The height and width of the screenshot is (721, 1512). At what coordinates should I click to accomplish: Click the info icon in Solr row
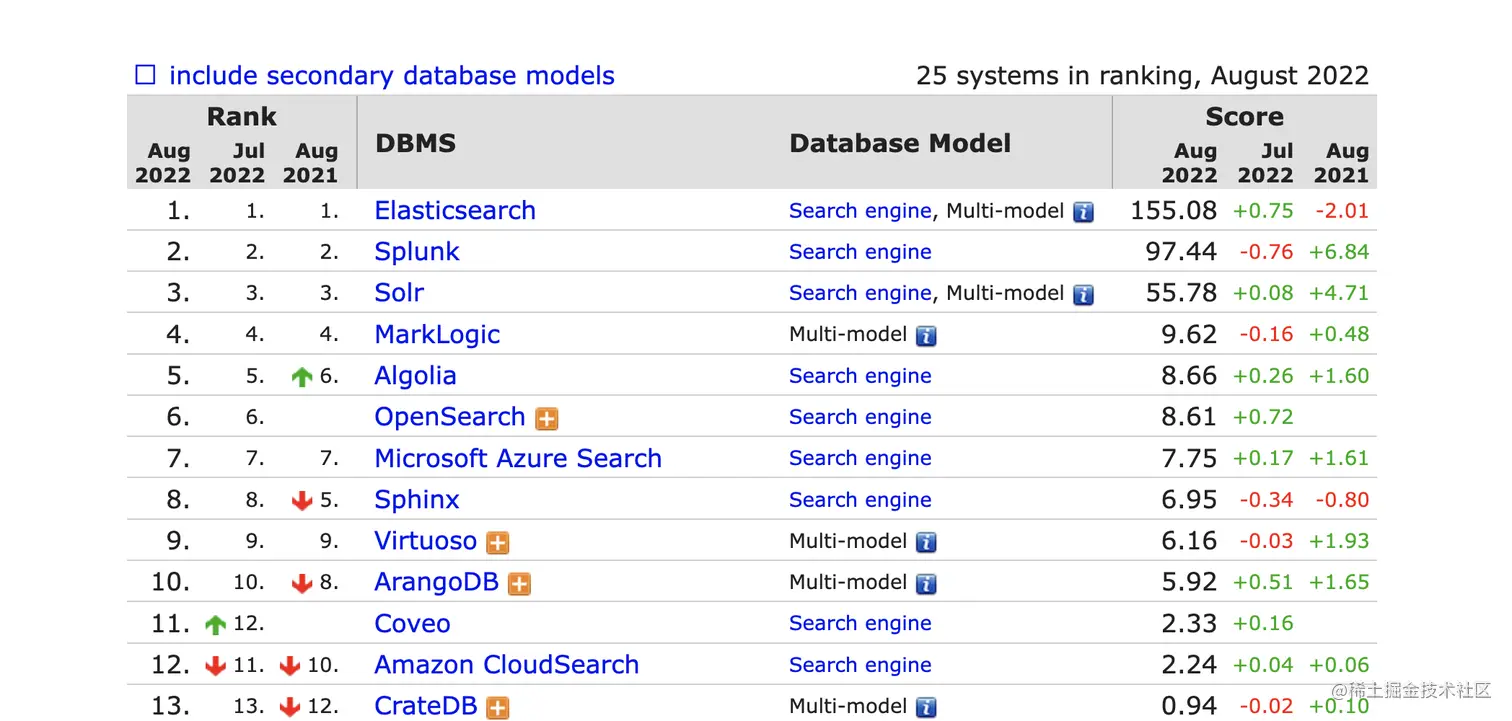[1083, 295]
